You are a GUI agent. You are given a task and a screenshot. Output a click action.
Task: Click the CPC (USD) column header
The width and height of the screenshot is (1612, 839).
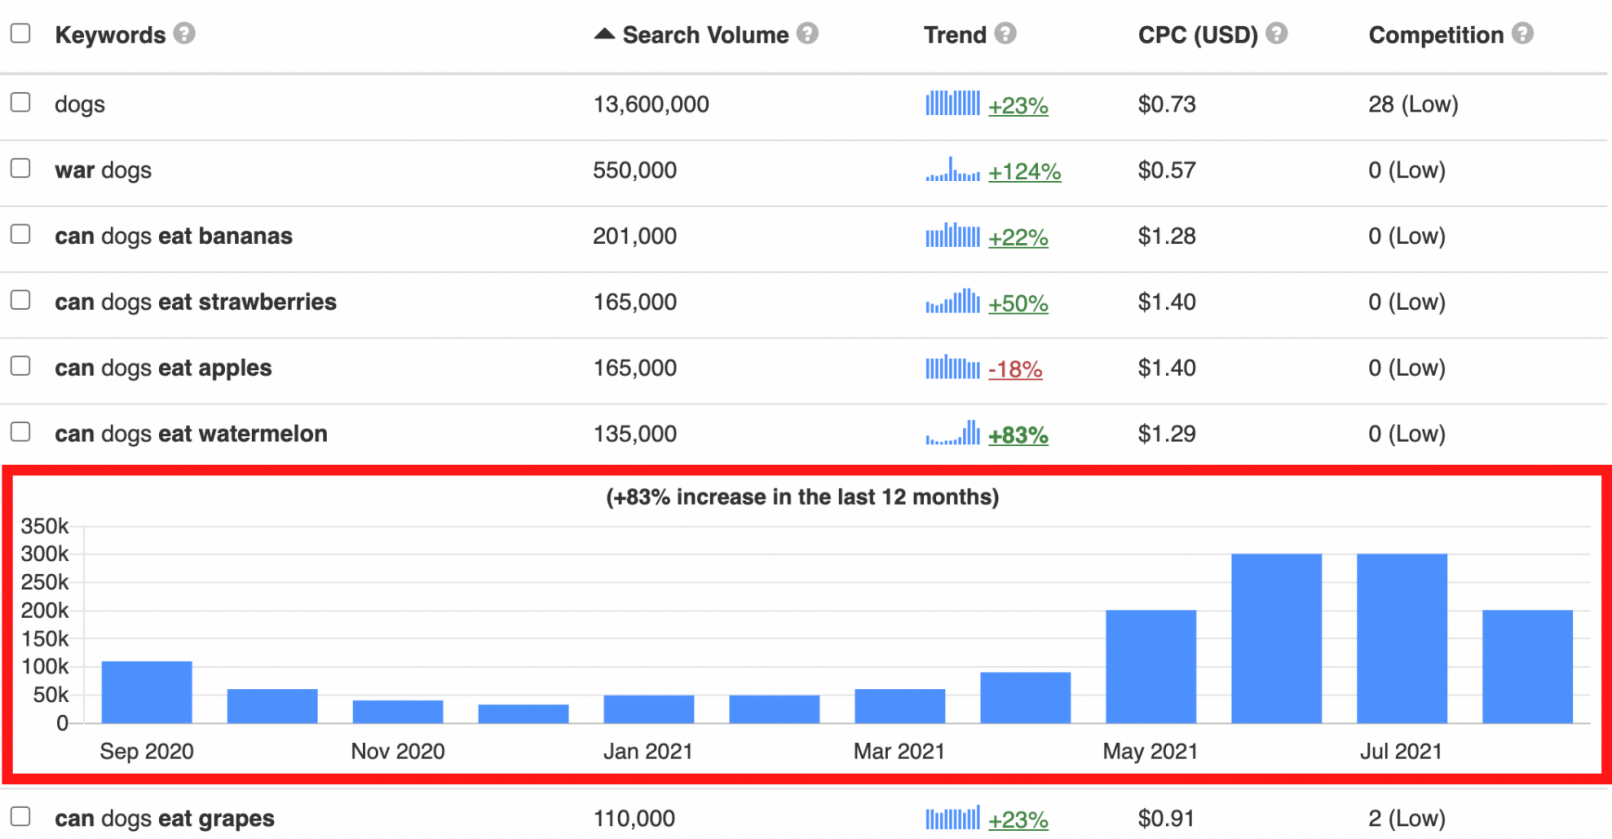(1197, 35)
